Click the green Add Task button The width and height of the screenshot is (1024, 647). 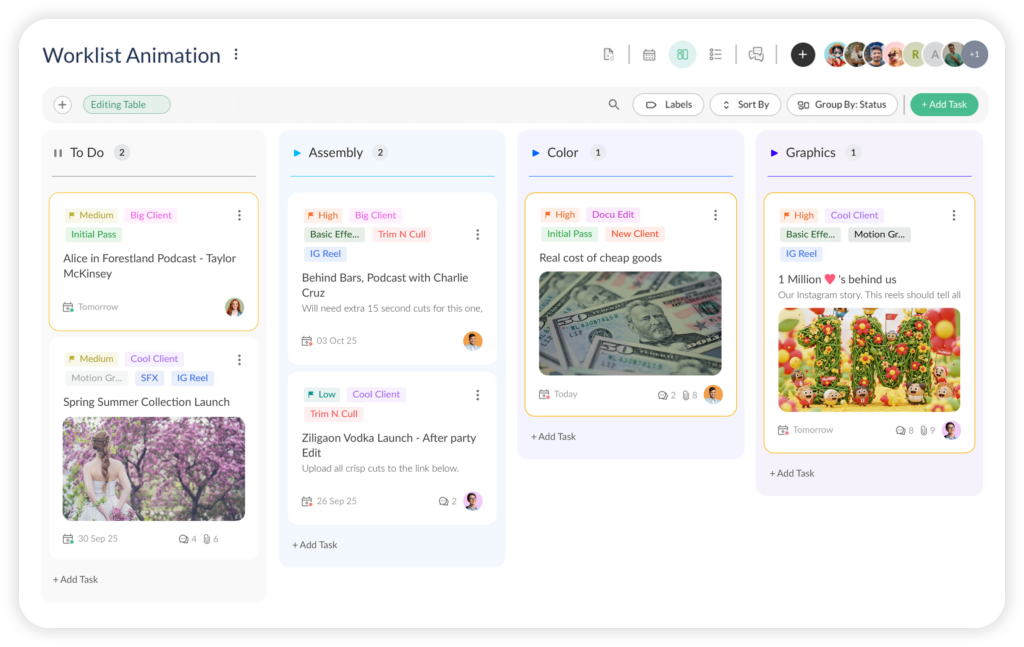pos(943,105)
